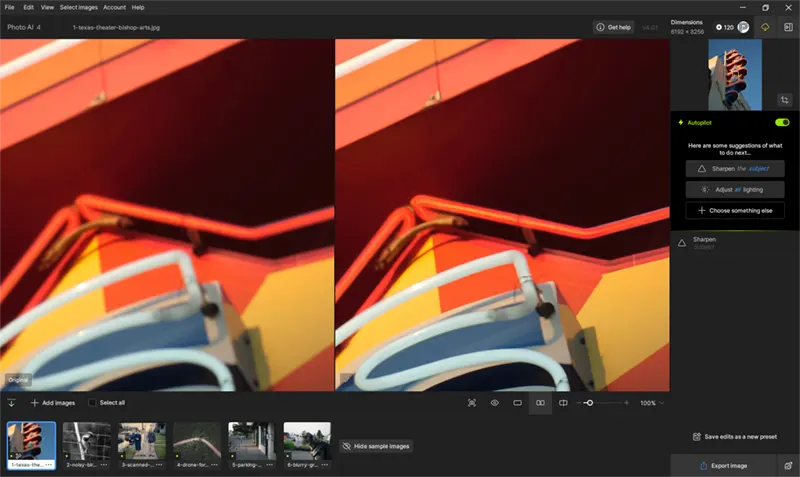Open the 100% zoom level dropdown
The image size is (800, 477).
tap(651, 403)
